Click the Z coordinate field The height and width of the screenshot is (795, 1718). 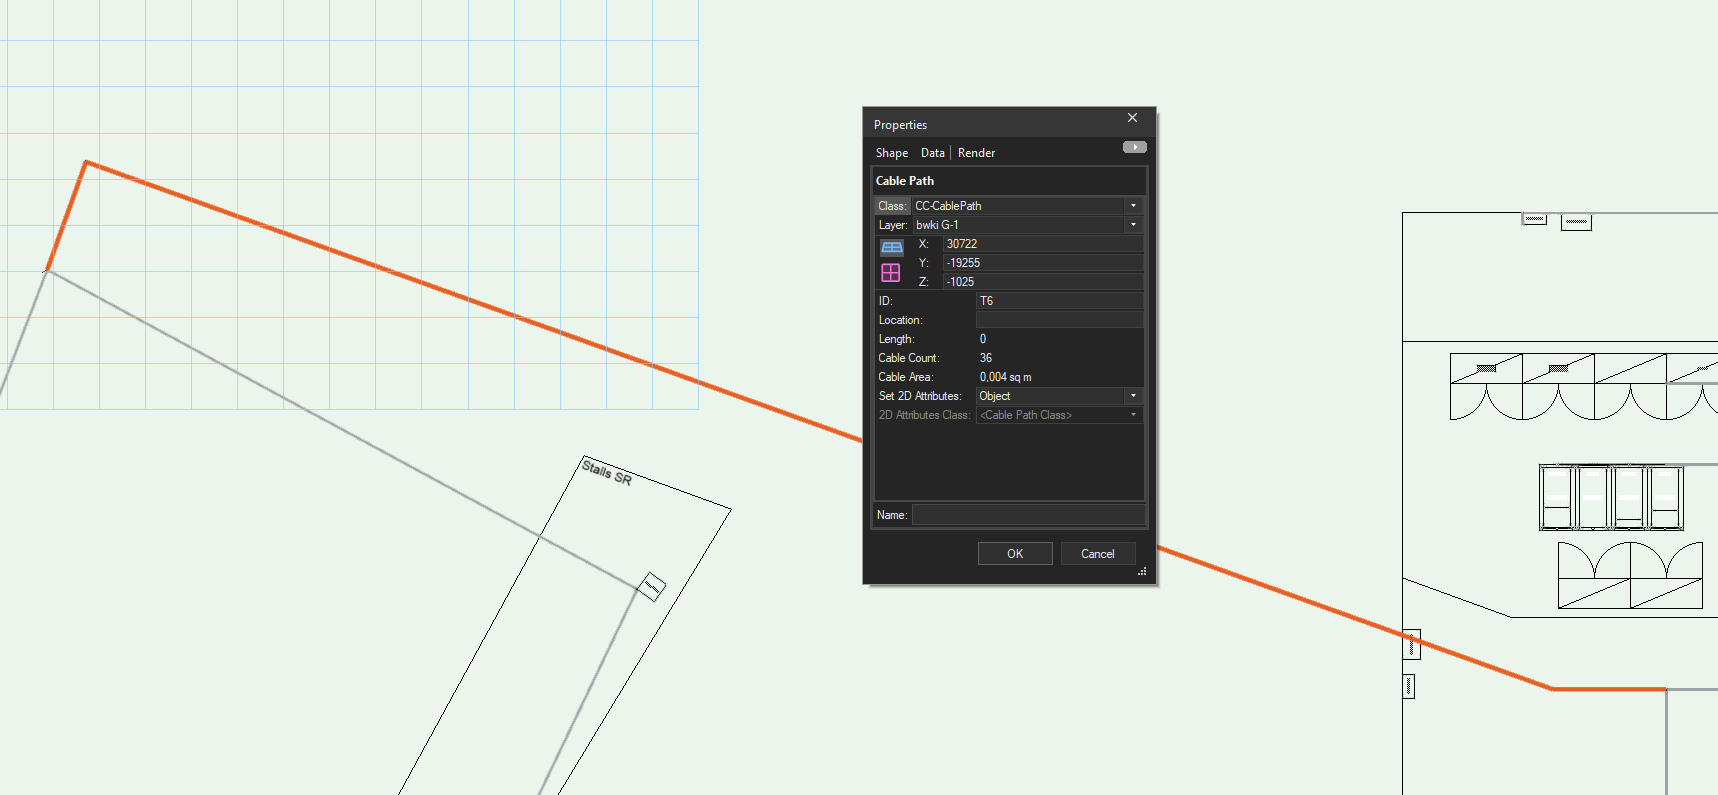1043,282
